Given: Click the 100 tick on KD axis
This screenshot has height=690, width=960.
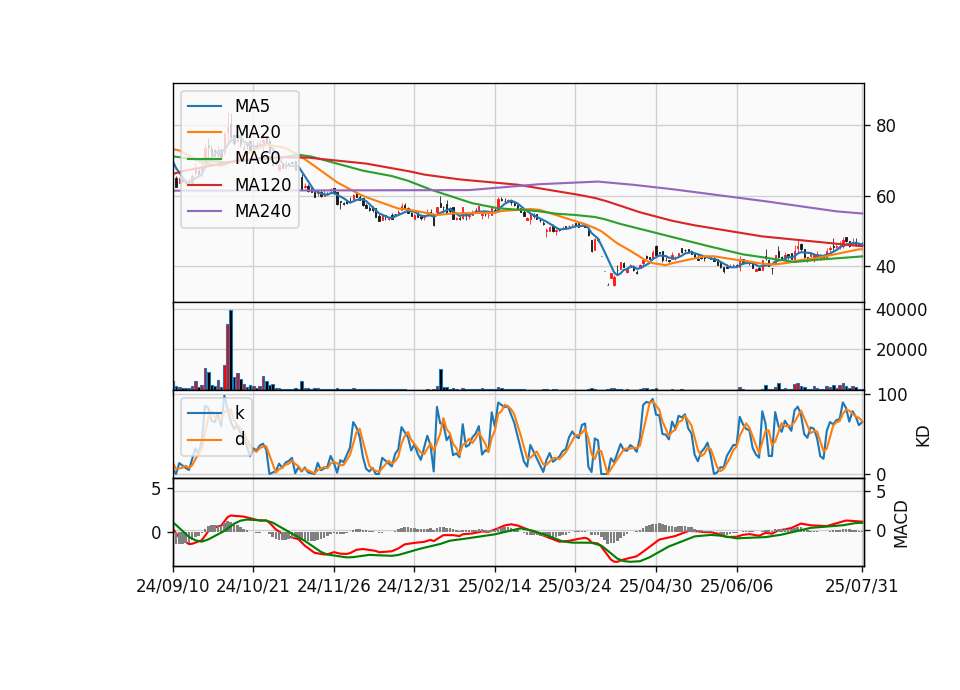Looking at the screenshot, I should point(891,396).
